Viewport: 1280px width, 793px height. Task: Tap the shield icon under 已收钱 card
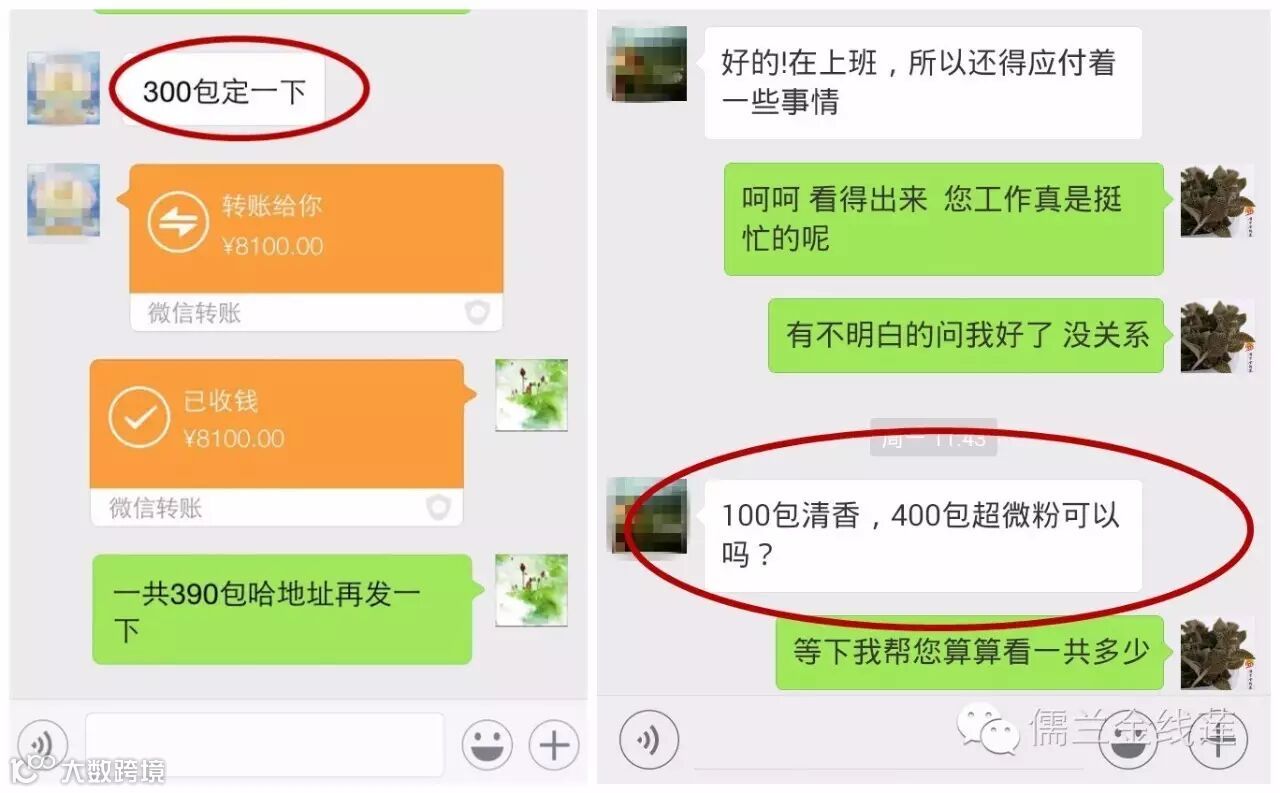[x=438, y=508]
